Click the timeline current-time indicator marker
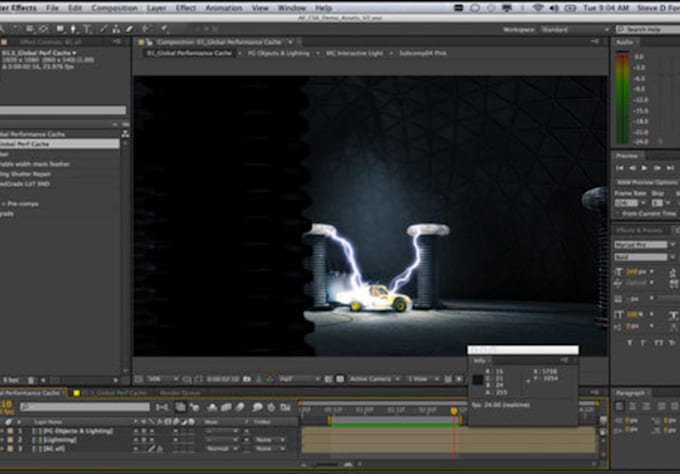The width and height of the screenshot is (680, 474). click(x=454, y=411)
